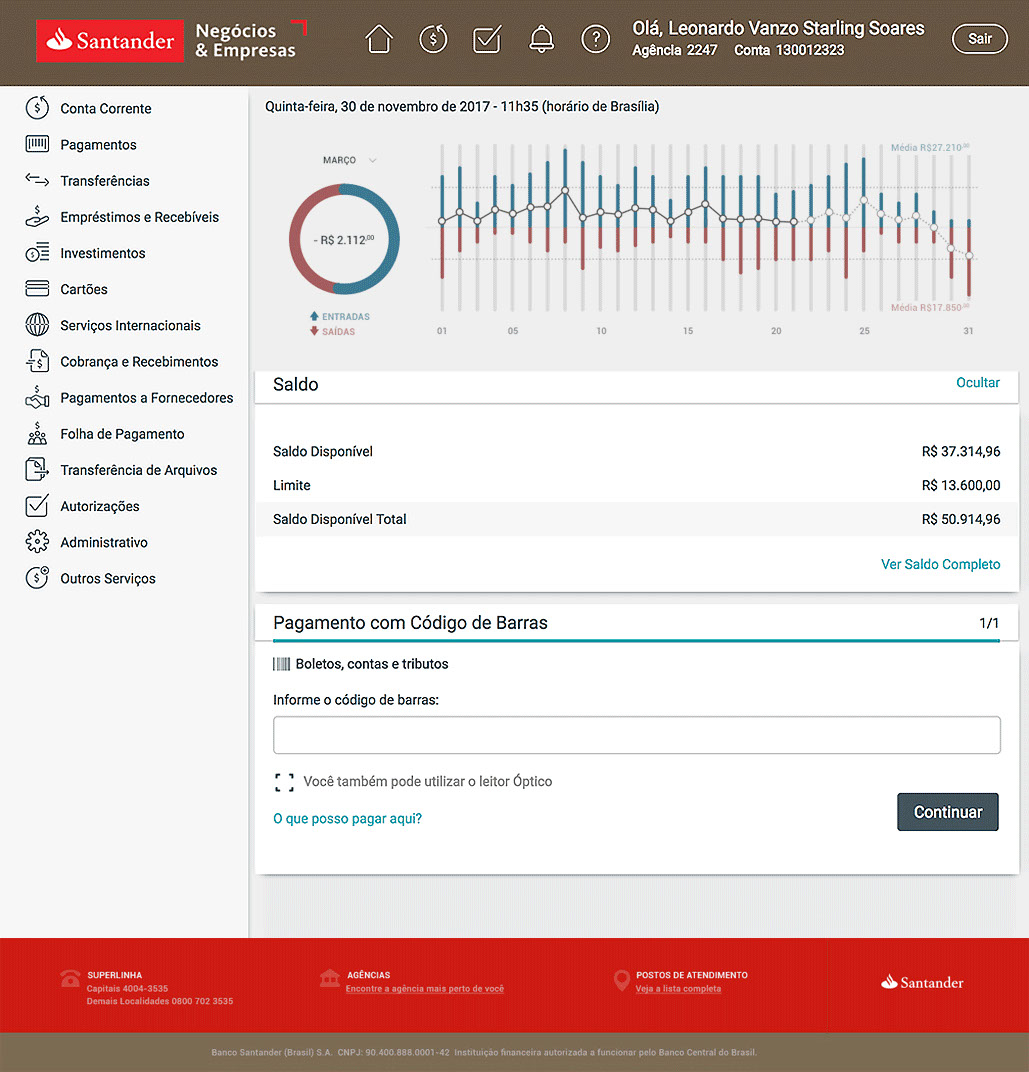Screen dimensions: 1029x1072
Task: Click the donut chart balance circle
Action: point(344,239)
